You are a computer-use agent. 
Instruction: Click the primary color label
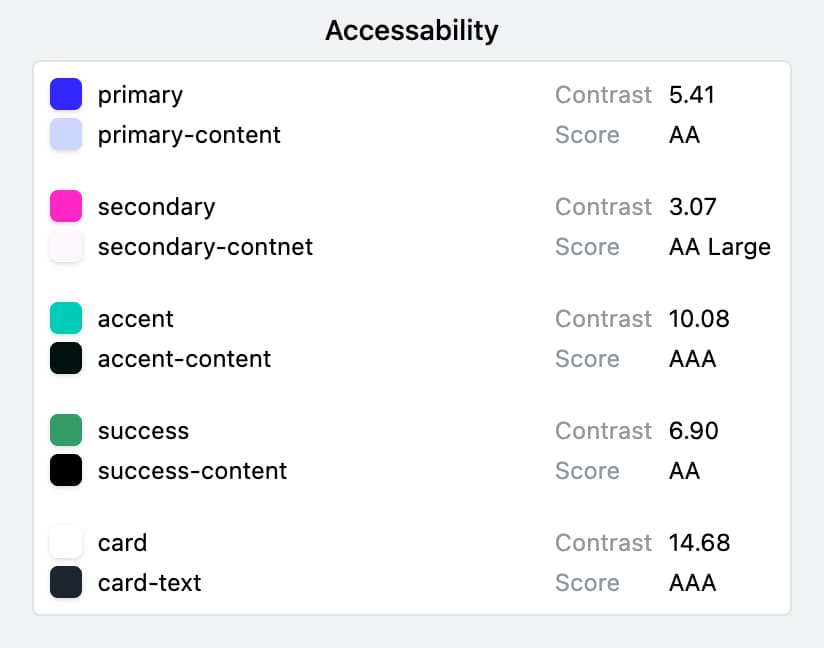[x=140, y=95]
